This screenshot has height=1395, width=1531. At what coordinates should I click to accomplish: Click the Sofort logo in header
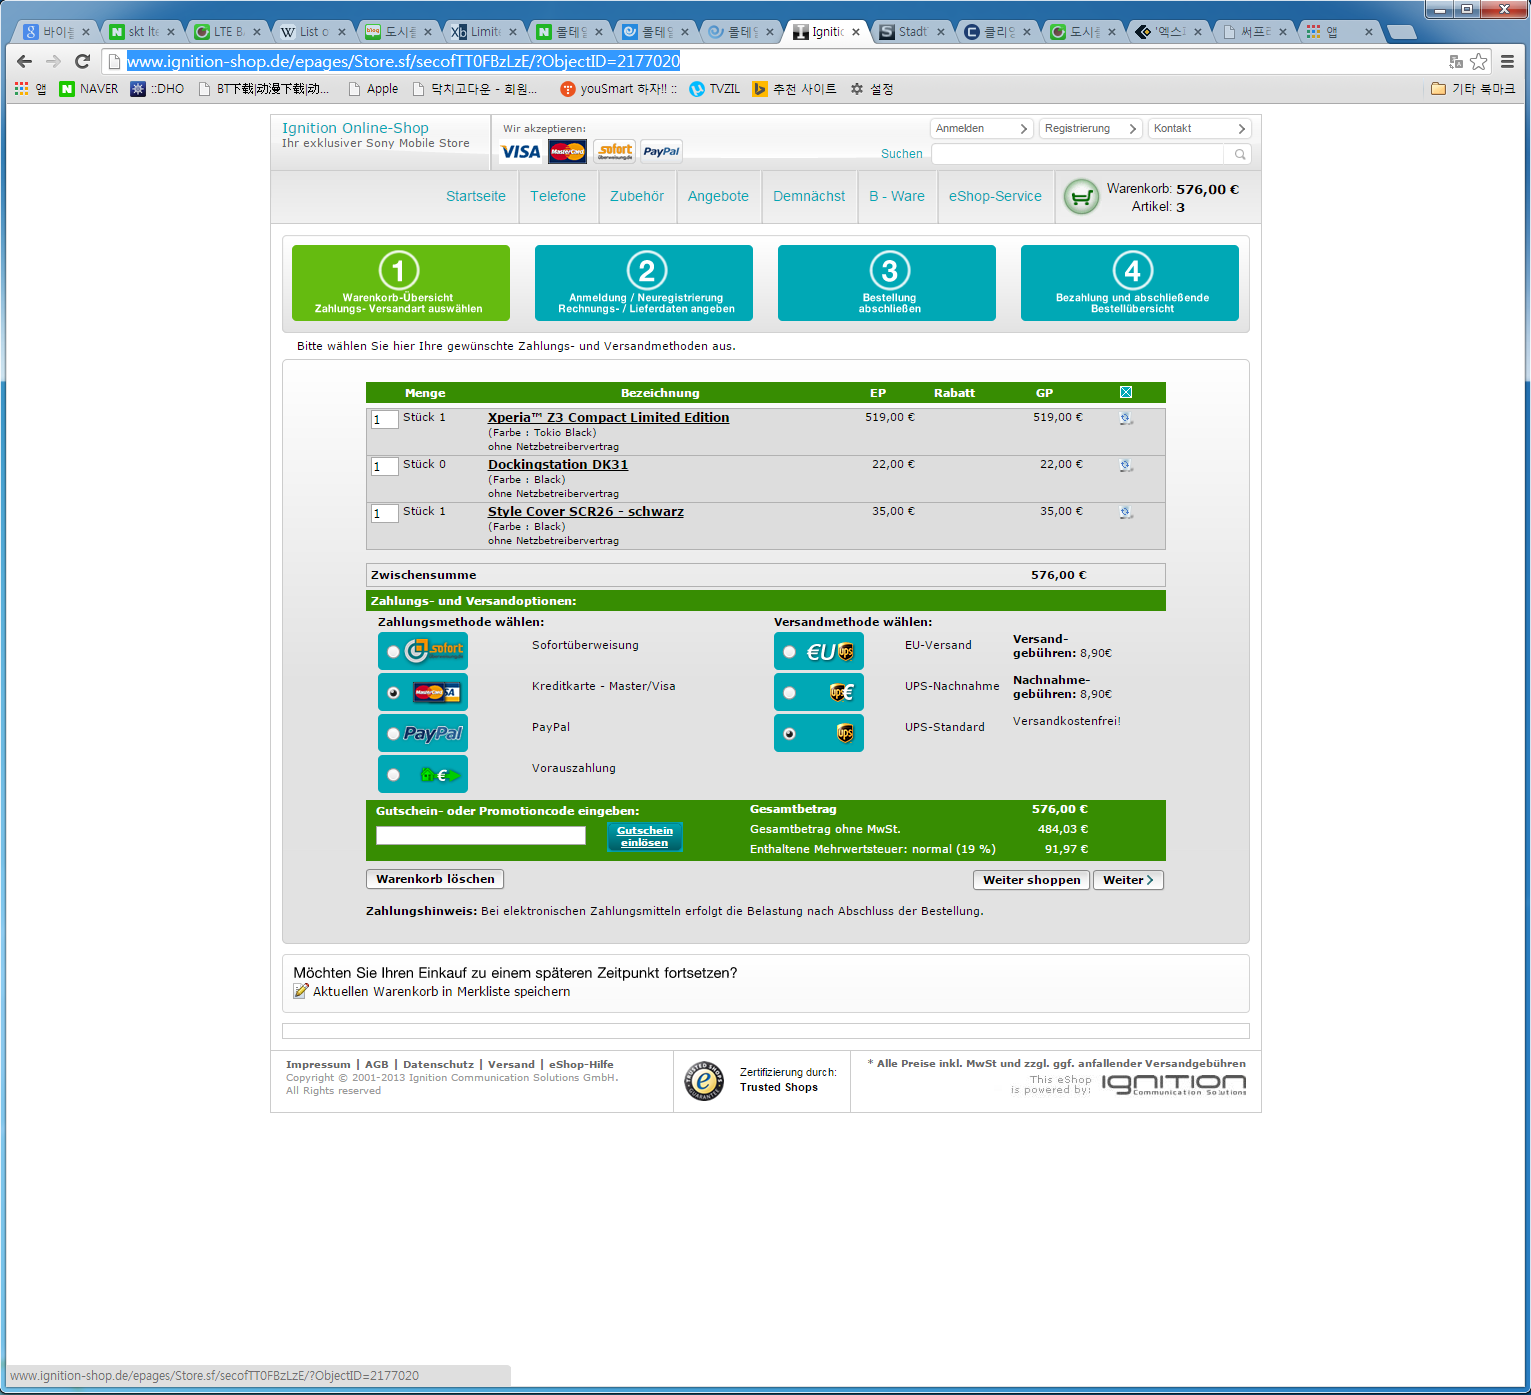click(x=615, y=152)
